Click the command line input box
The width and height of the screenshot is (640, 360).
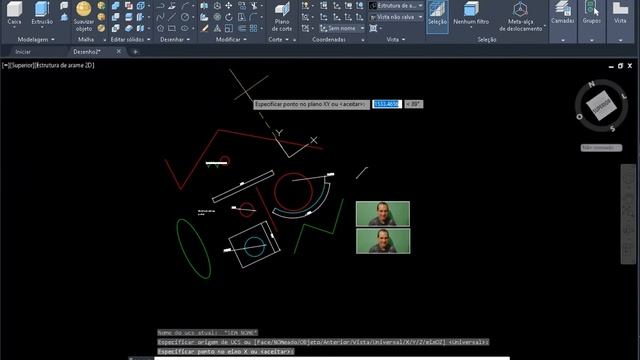[331, 358]
